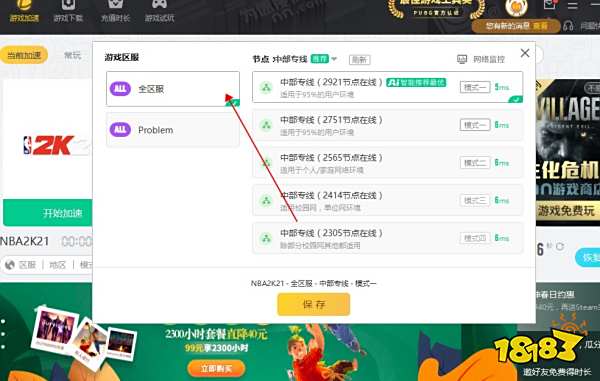Click the 刷新 refresh button
Image resolution: width=600 pixels, height=381 pixels.
360,60
